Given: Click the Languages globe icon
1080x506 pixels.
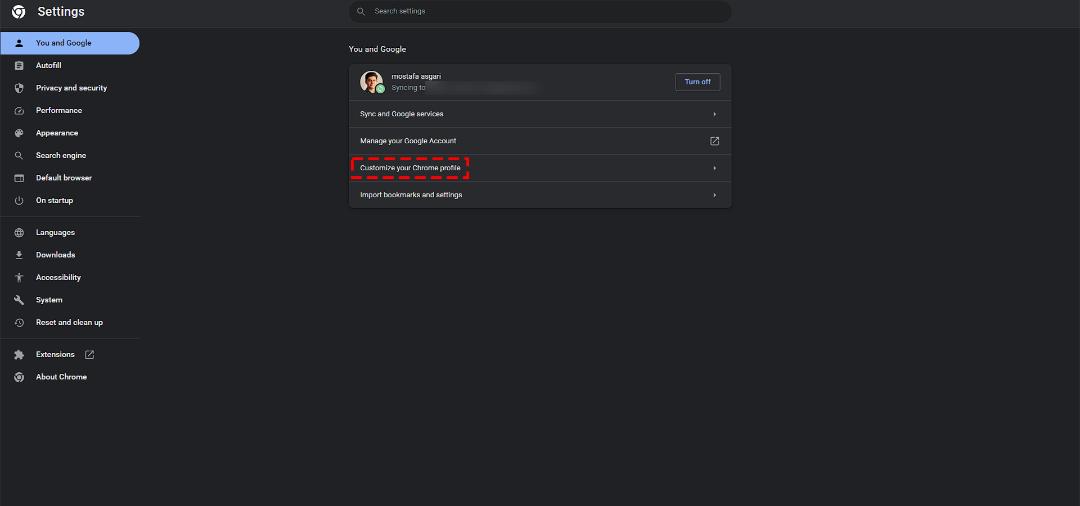Looking at the screenshot, I should coord(19,233).
